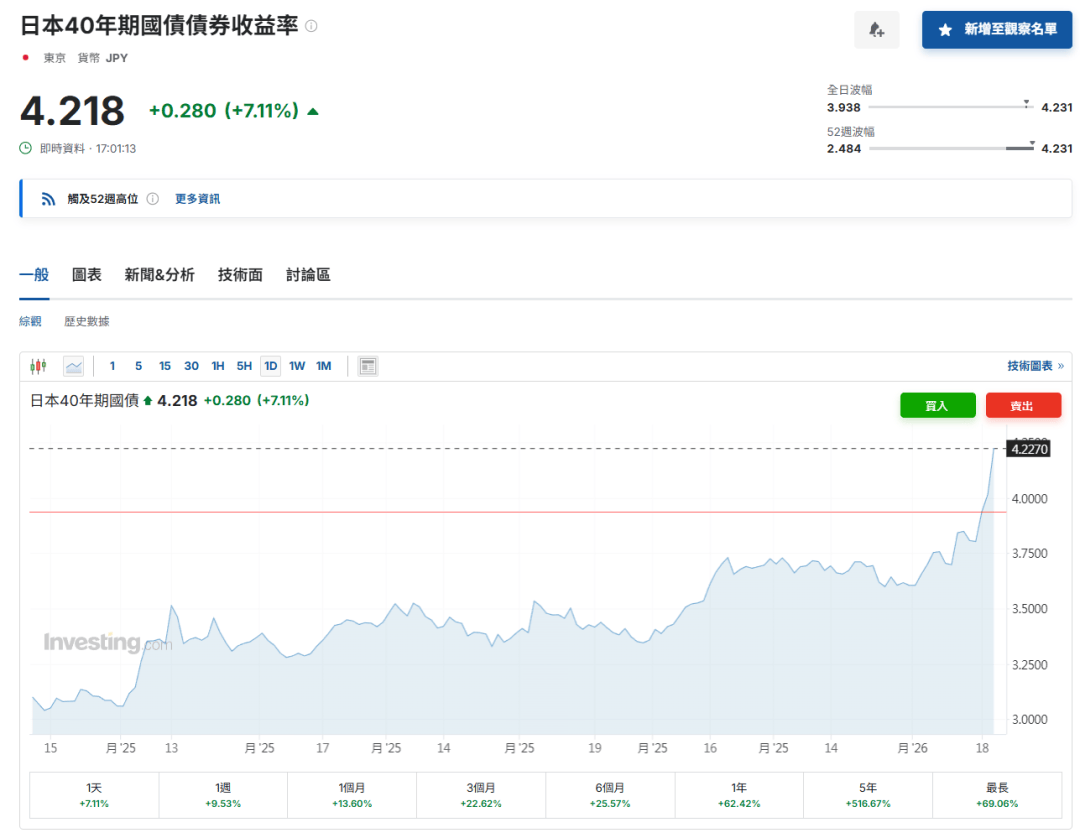
Task: Open the chart layout settings icon
Action: pyautogui.click(x=367, y=365)
